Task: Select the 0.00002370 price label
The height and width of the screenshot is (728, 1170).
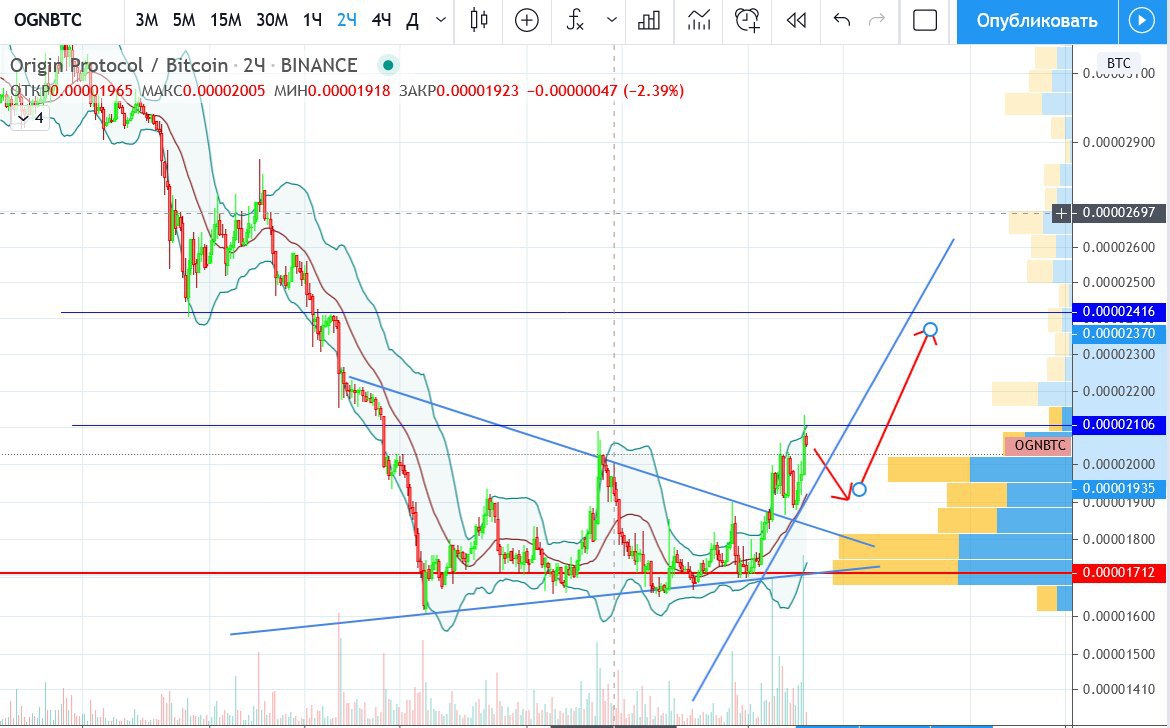Action: pyautogui.click(x=1118, y=333)
